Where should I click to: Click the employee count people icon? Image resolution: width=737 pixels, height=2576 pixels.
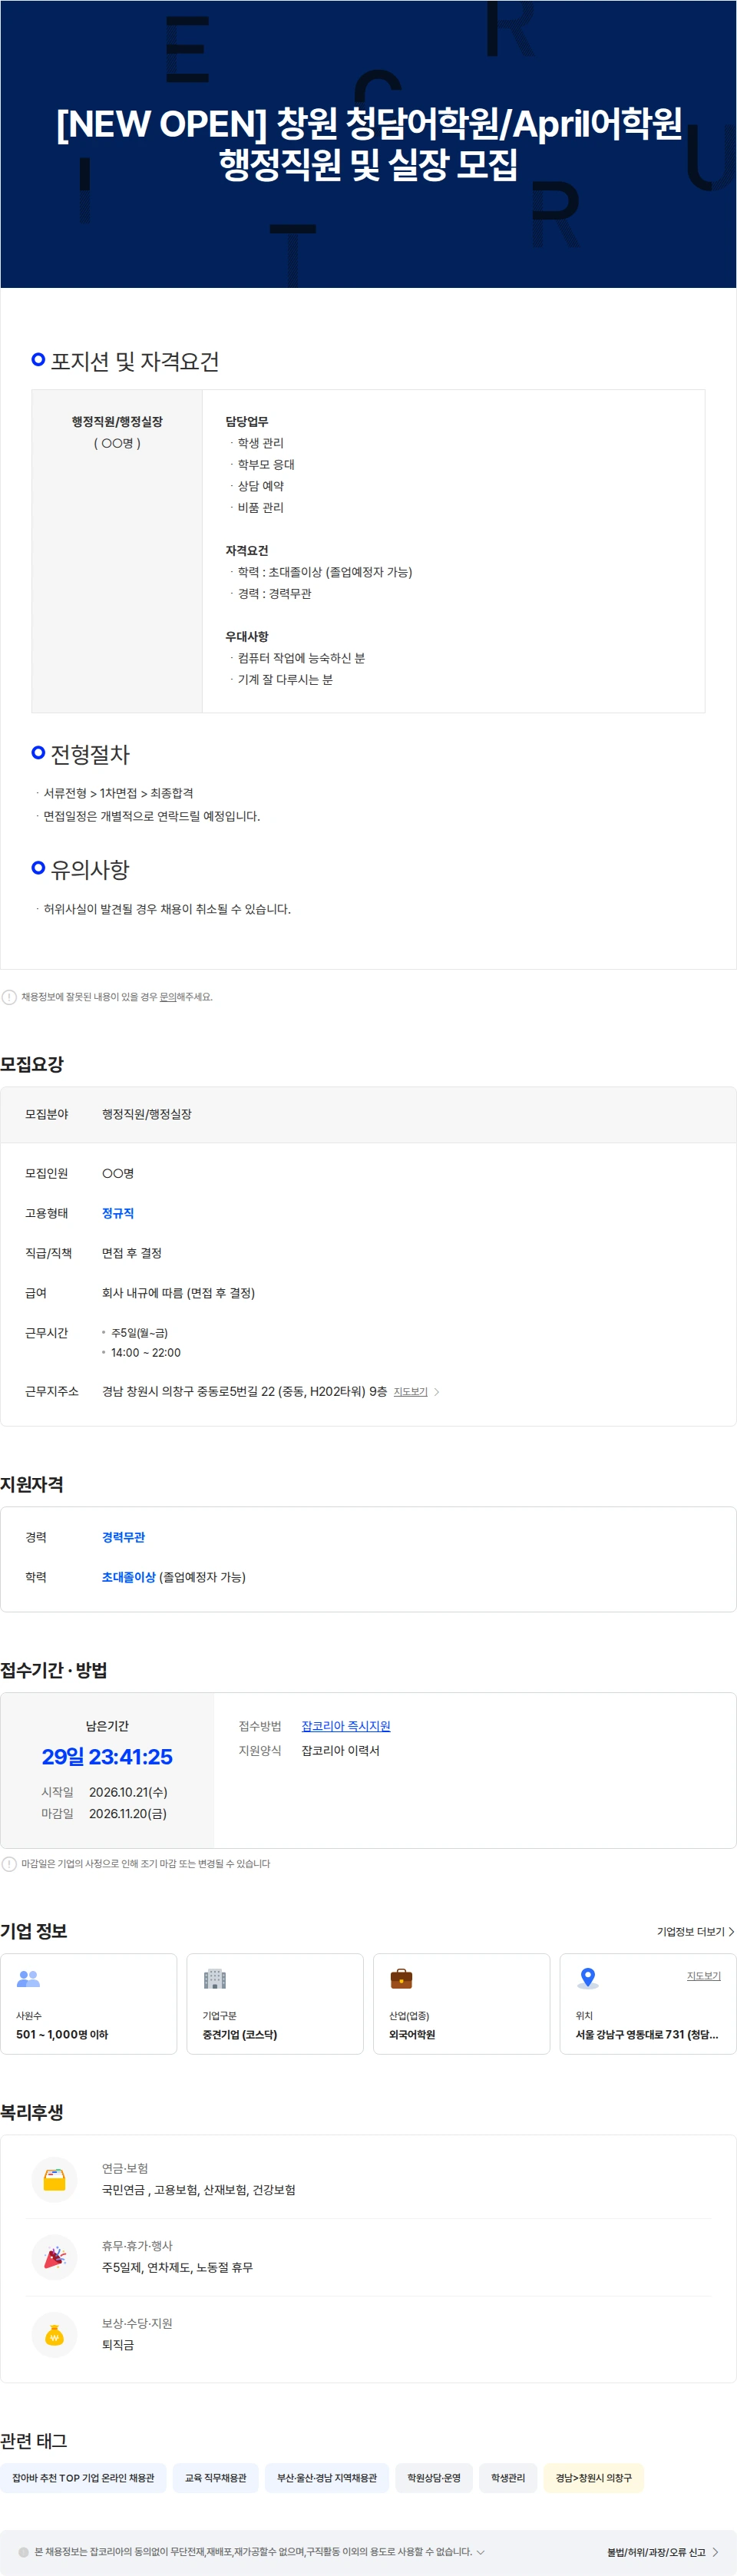click(28, 1978)
